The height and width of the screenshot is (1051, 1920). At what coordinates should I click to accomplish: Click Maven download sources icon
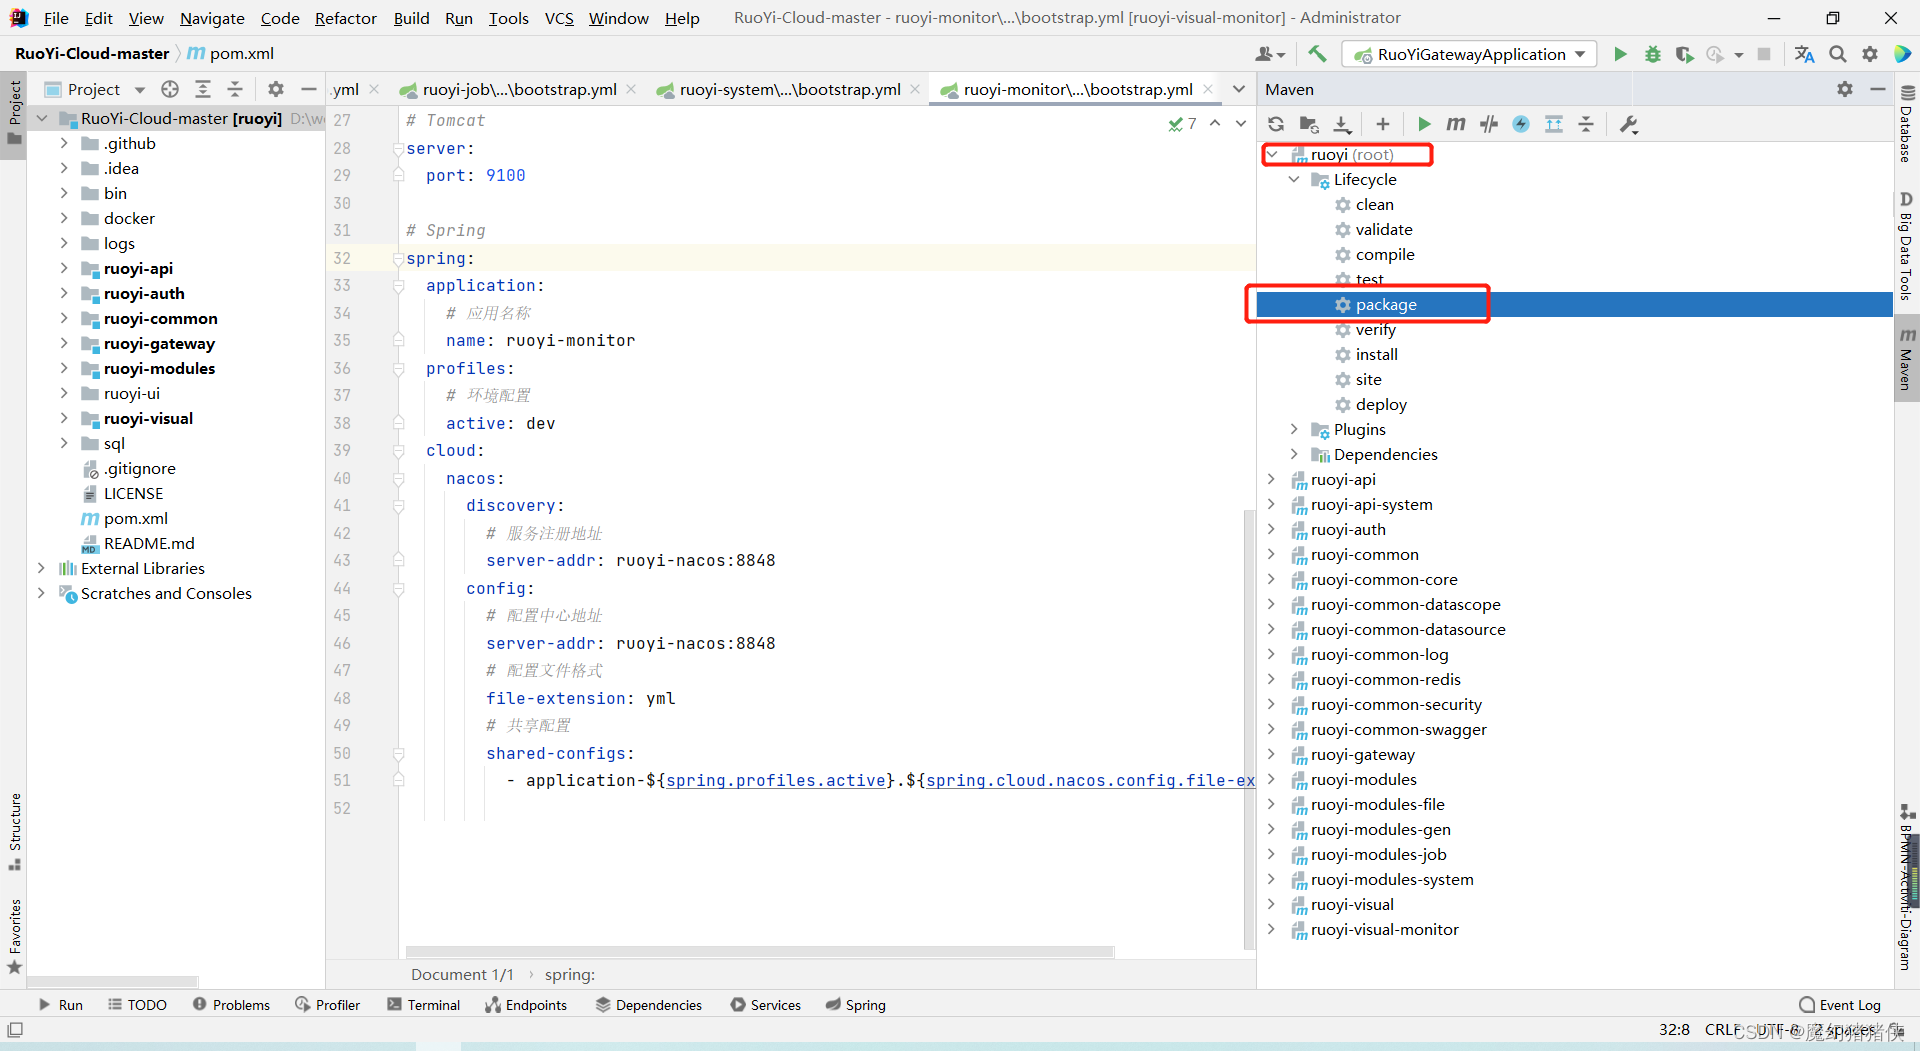1343,124
